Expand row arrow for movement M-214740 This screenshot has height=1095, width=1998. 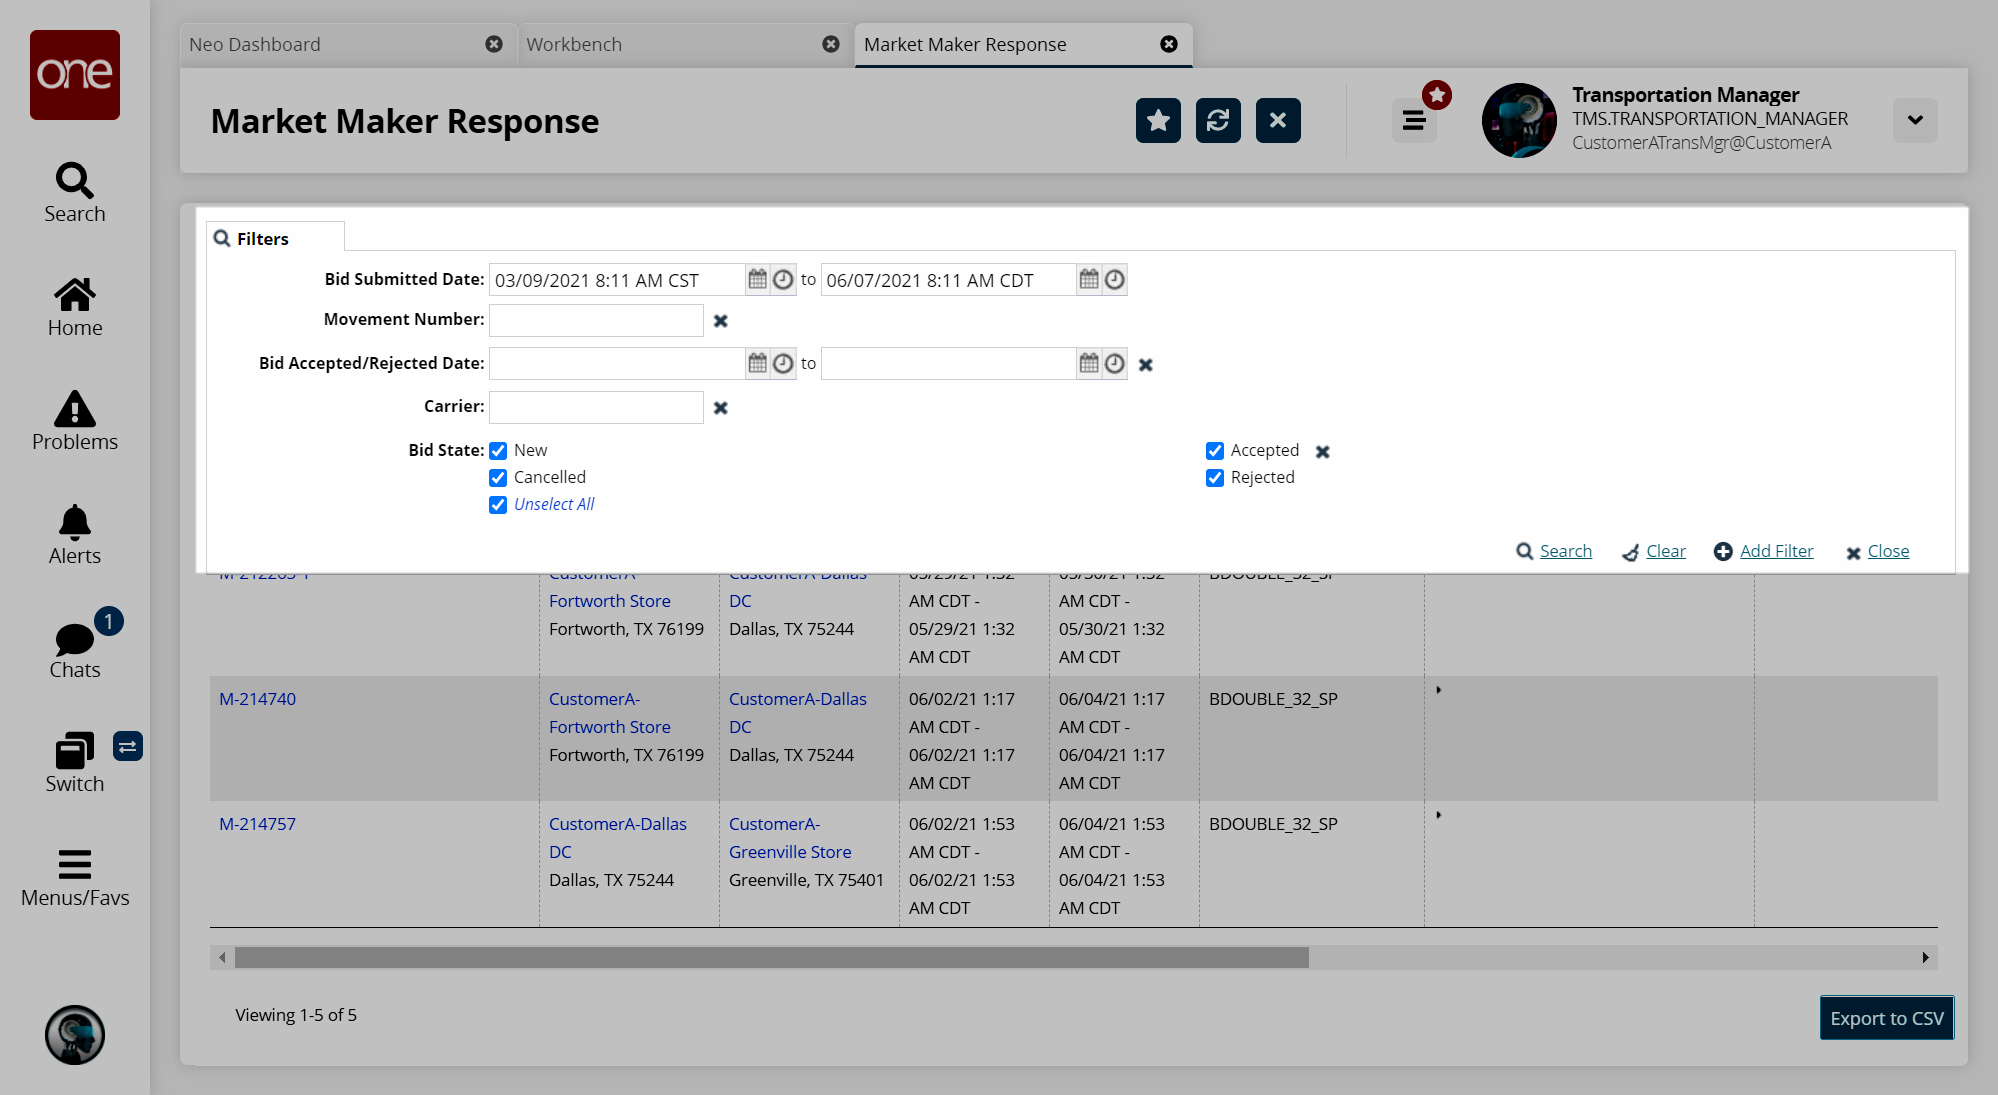[x=1439, y=690]
